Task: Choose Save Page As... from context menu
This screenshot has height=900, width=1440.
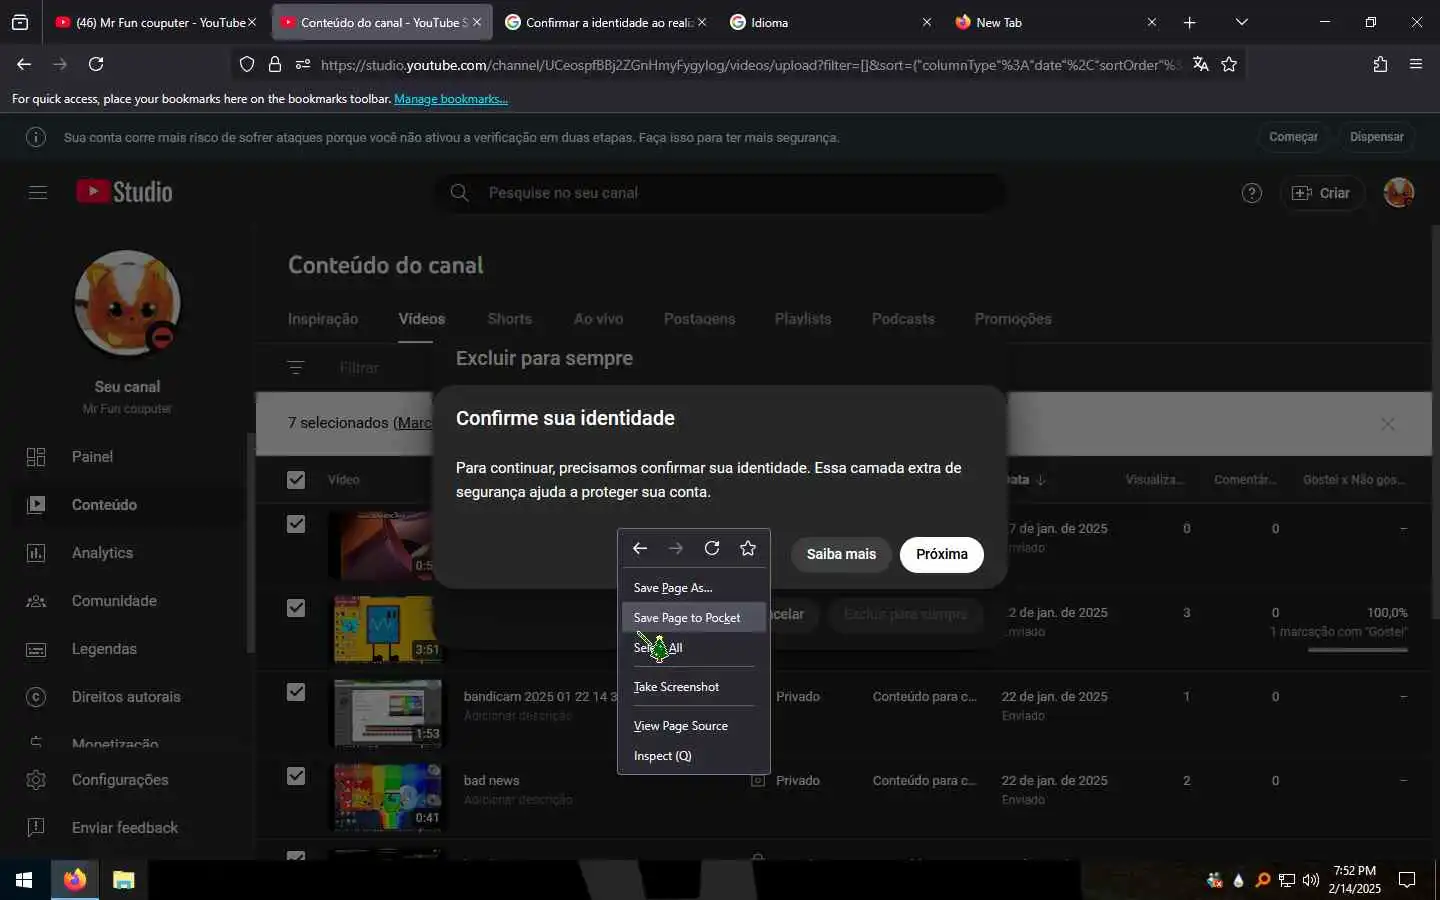Action: coord(694,588)
